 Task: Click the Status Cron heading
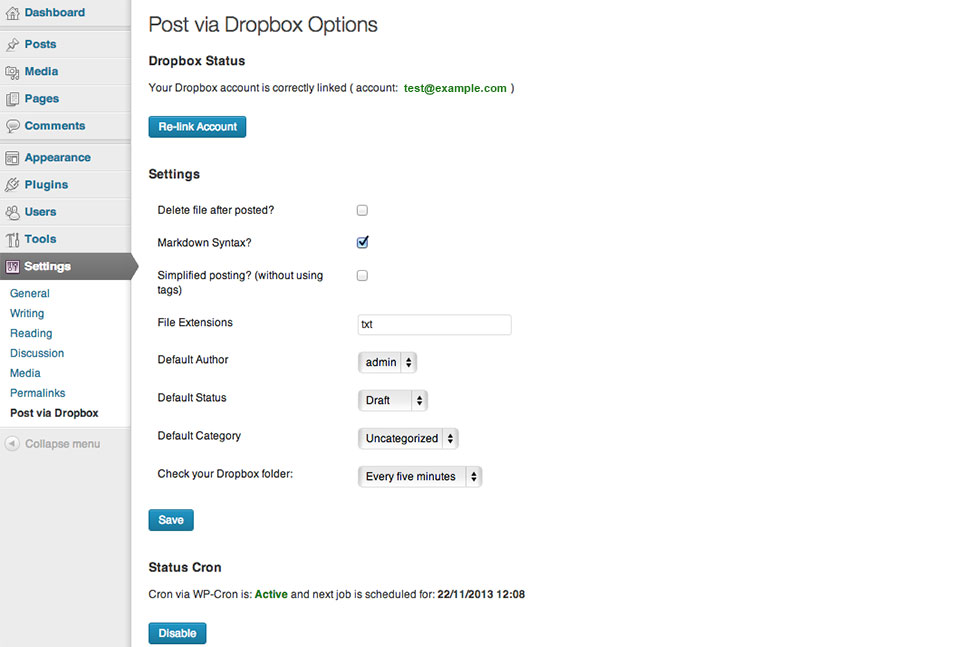pos(185,567)
